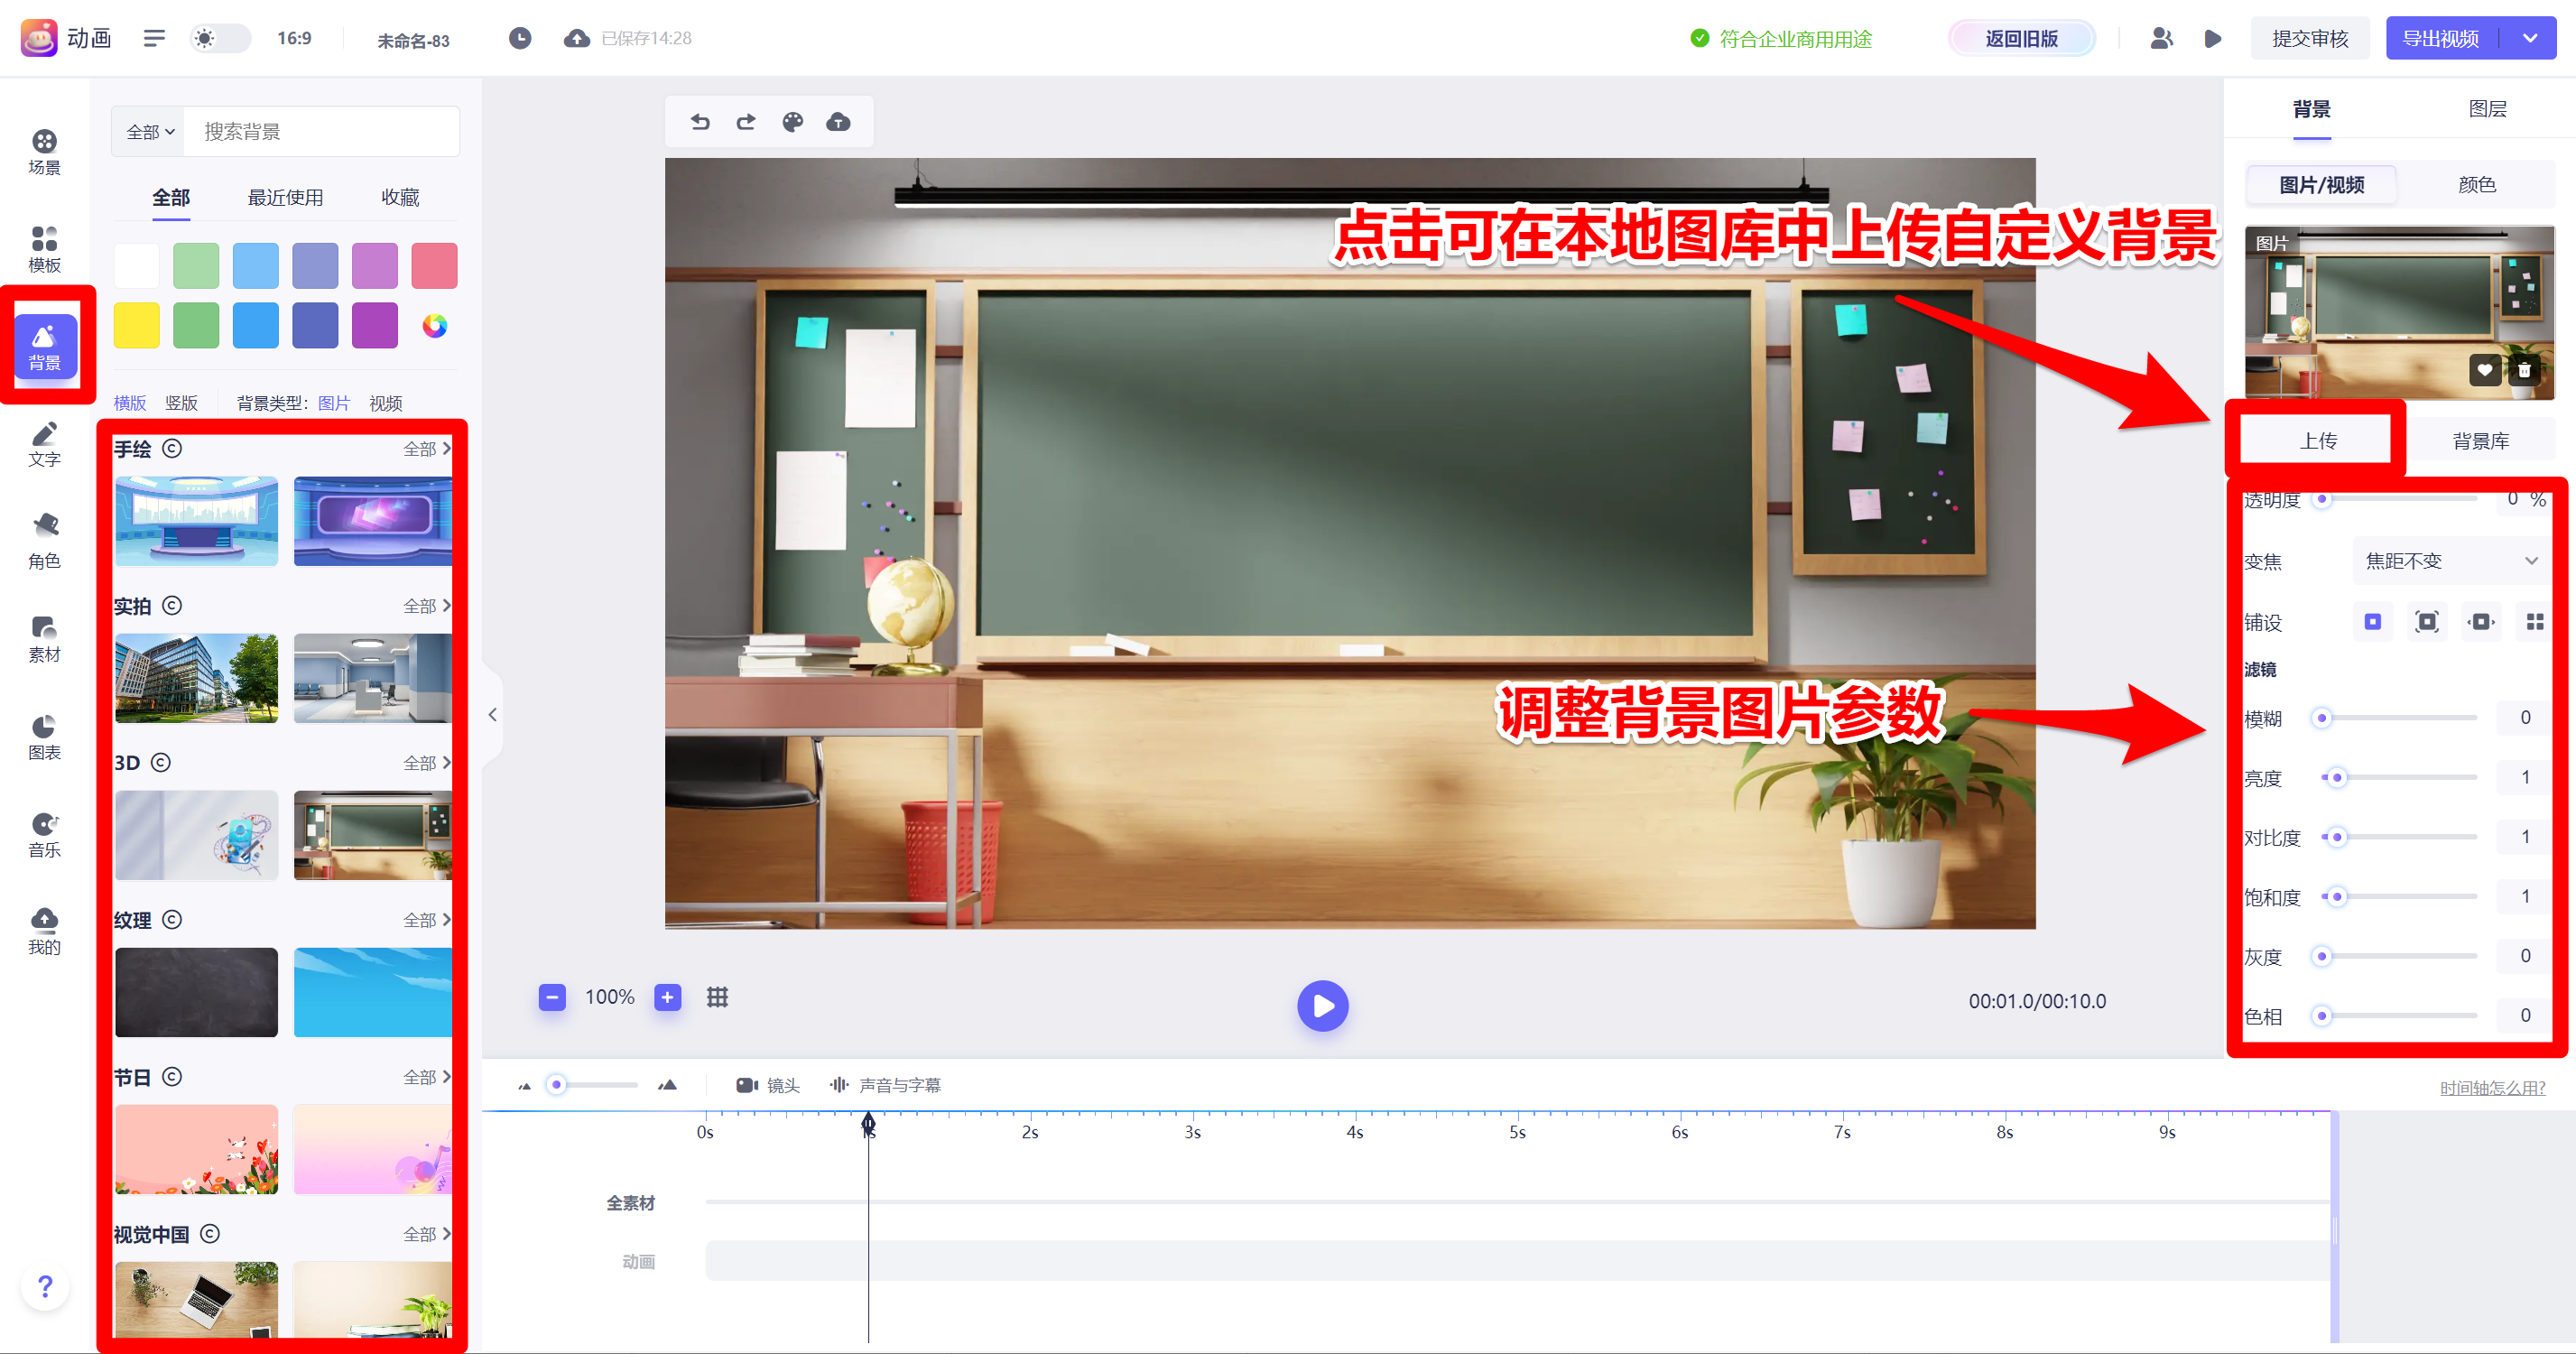Click the redo arrow icon
Image resolution: width=2576 pixels, height=1354 pixels.
pos(746,122)
